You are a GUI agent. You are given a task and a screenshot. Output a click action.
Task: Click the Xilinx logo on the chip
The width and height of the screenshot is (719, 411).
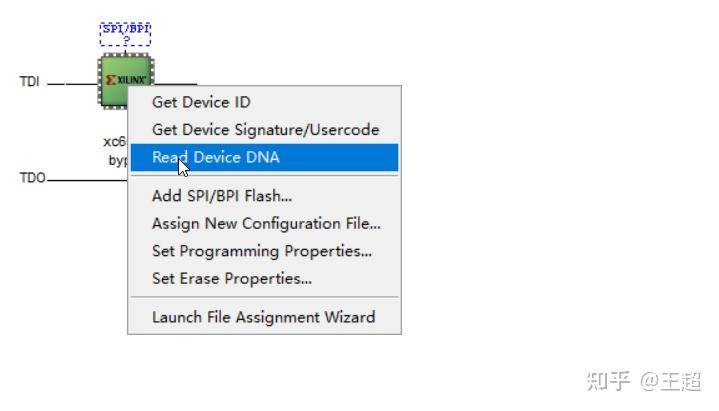pyautogui.click(x=126, y=78)
